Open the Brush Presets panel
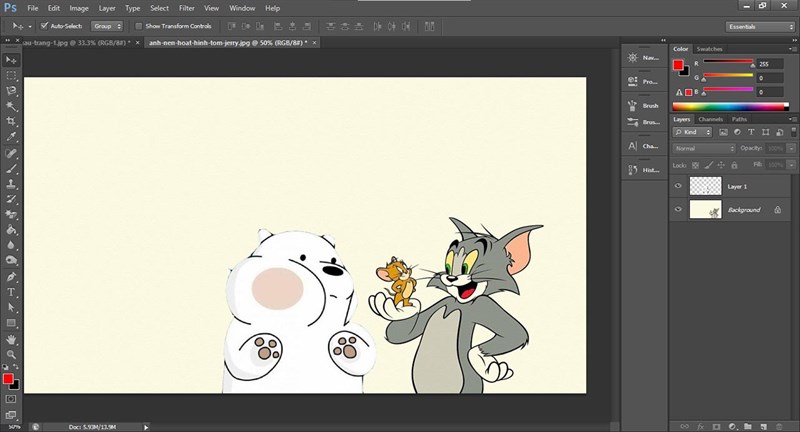The height and width of the screenshot is (432, 800). [644, 122]
